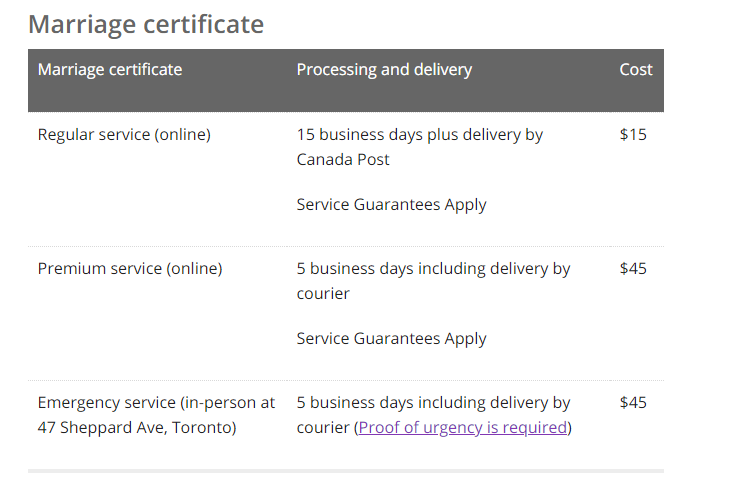The image size is (745, 482).
Task: Click the emergency 5 business days description
Action: click(x=434, y=415)
